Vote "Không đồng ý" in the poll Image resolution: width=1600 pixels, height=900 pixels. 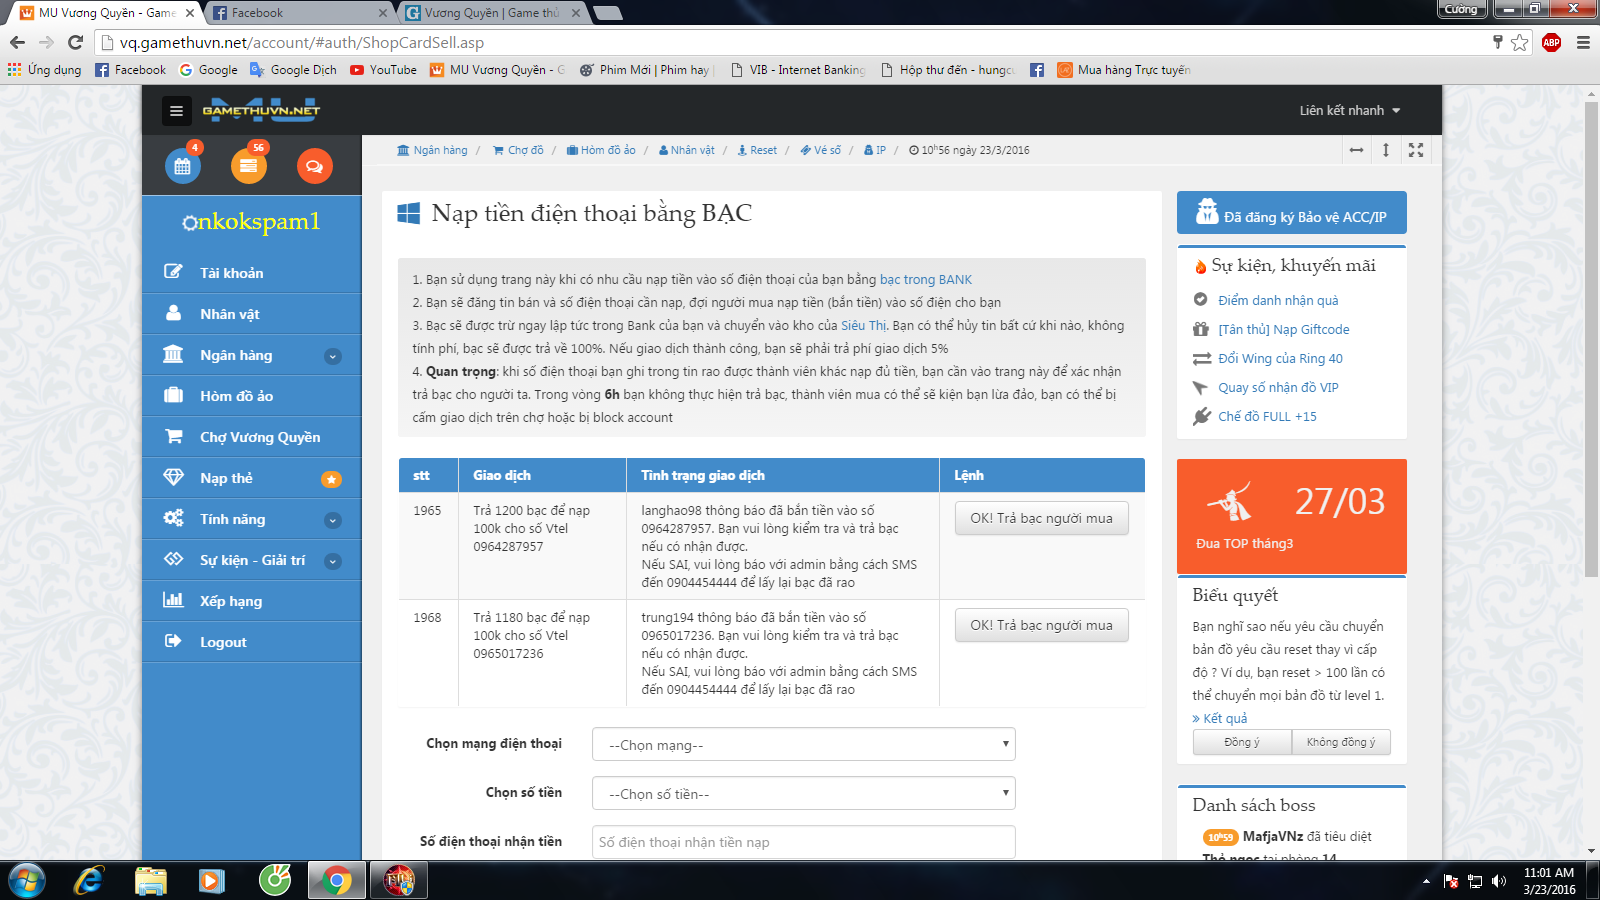(x=1340, y=742)
